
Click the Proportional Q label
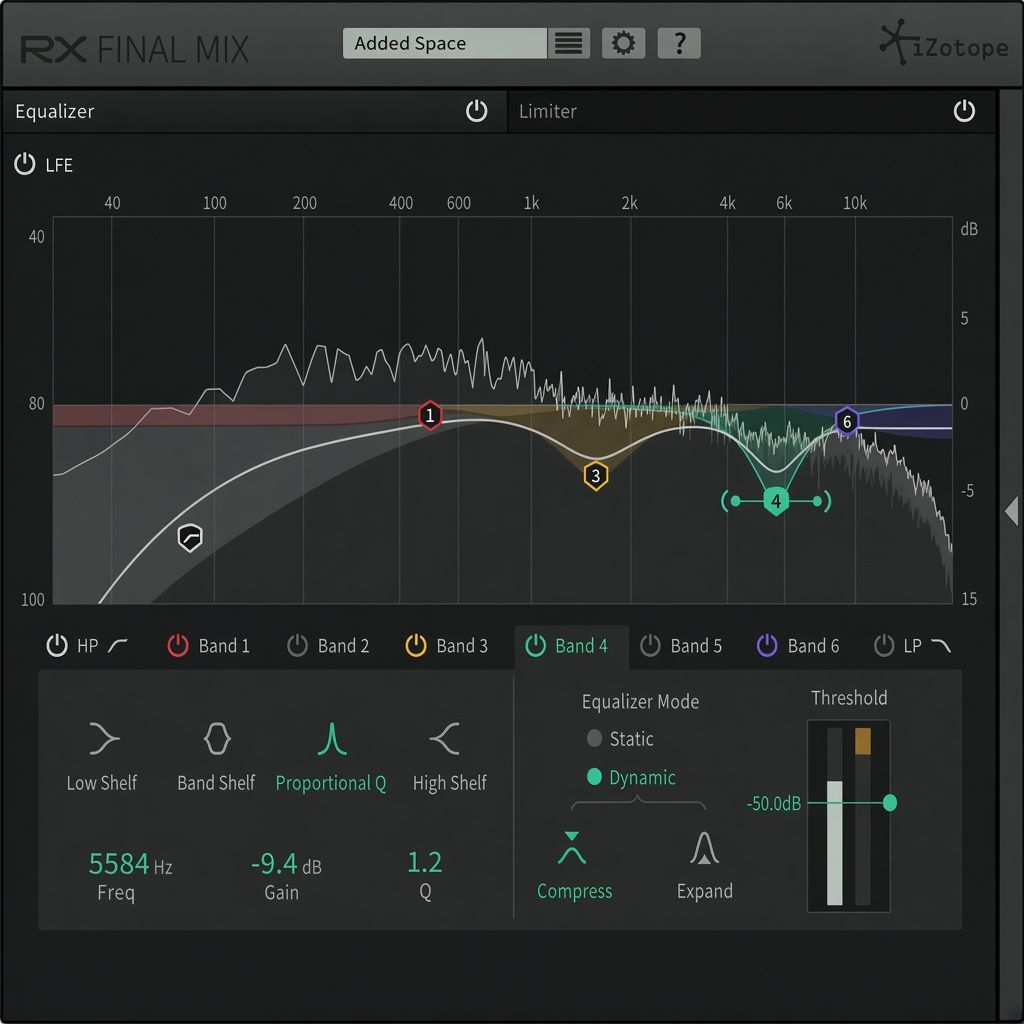(331, 783)
